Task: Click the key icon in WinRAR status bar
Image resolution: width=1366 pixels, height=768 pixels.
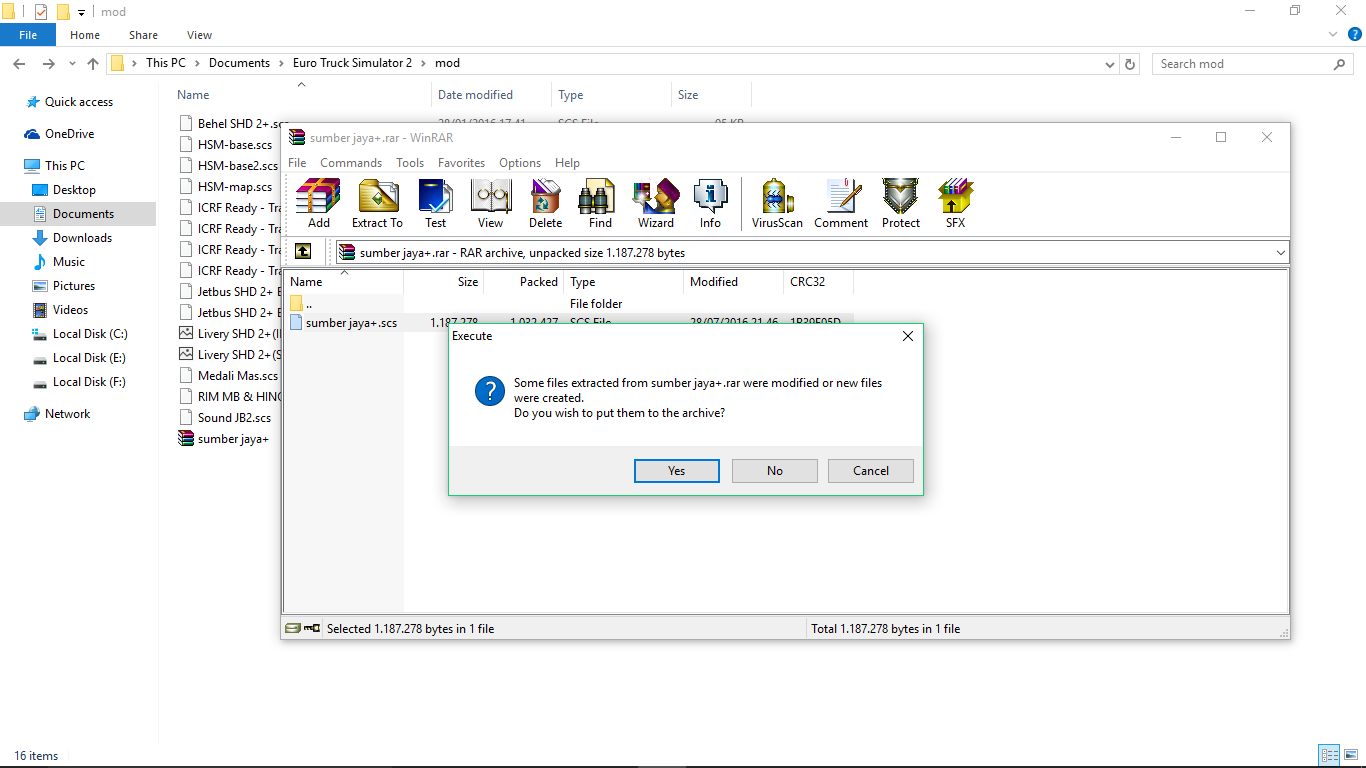Action: (x=312, y=629)
